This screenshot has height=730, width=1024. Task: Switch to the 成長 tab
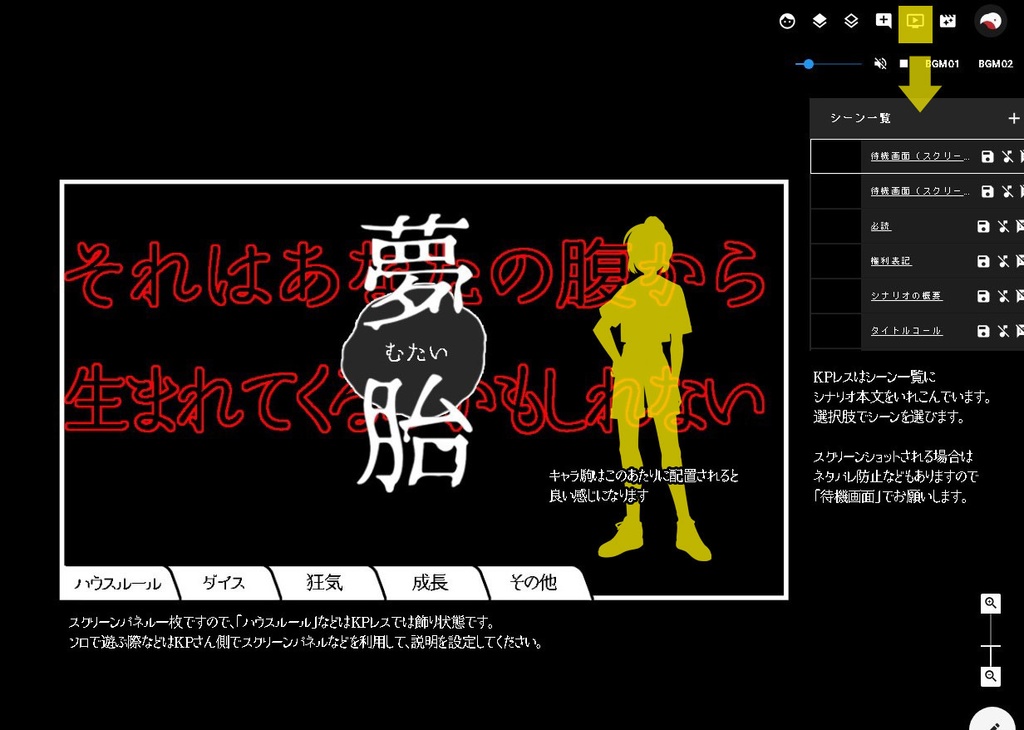tap(430, 583)
